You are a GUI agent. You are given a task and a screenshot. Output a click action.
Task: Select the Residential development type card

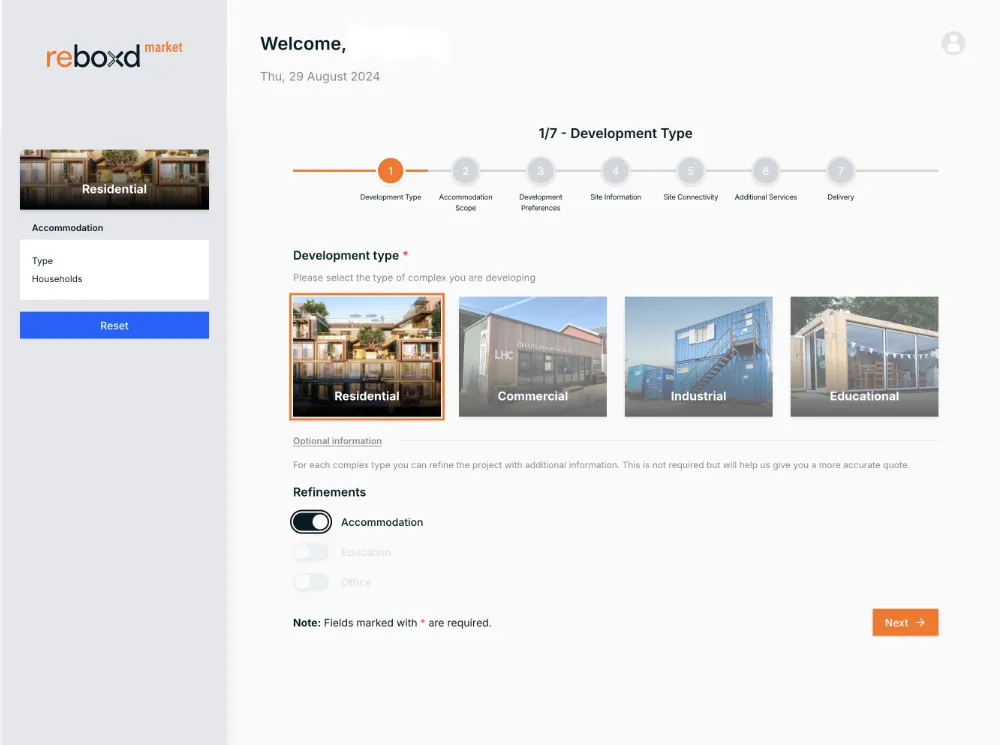(366, 356)
